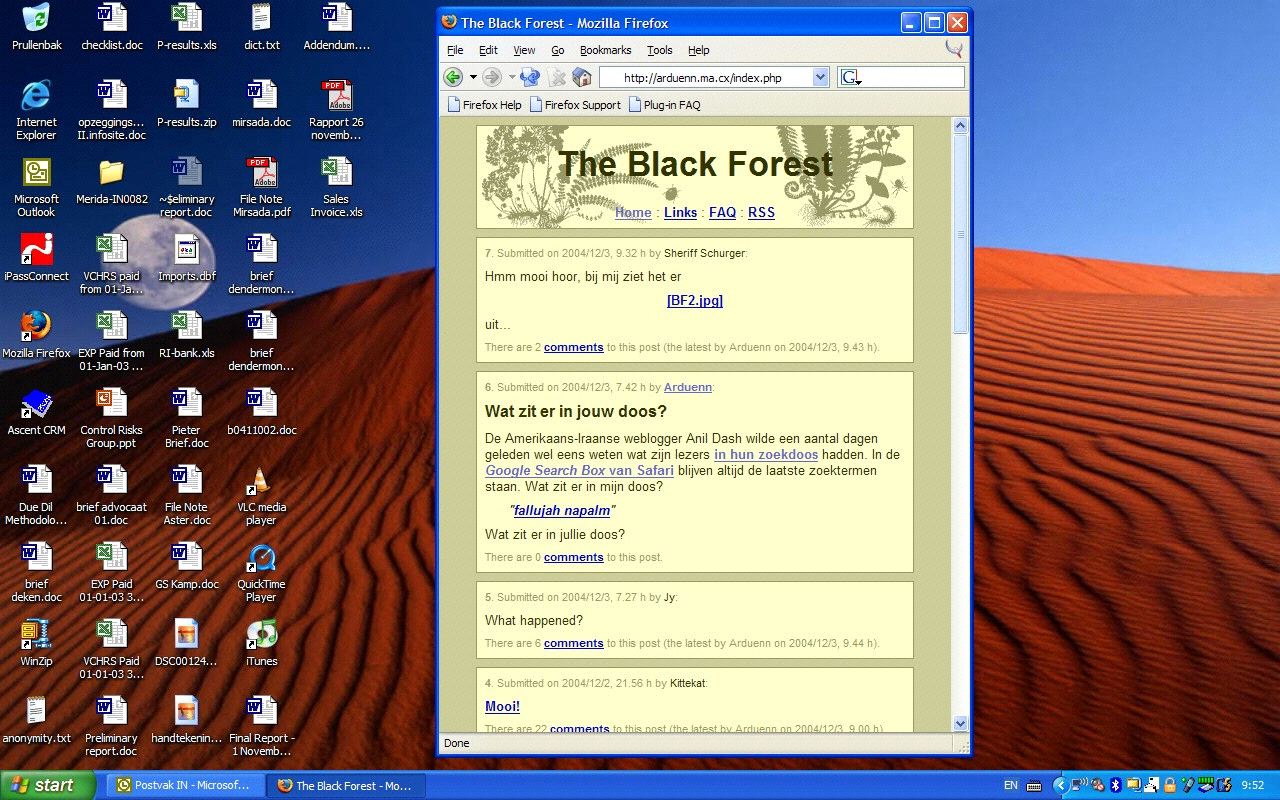Screen dimensions: 1280x800
Task: Select the QuickTime Player desktop icon
Action: coord(261,572)
